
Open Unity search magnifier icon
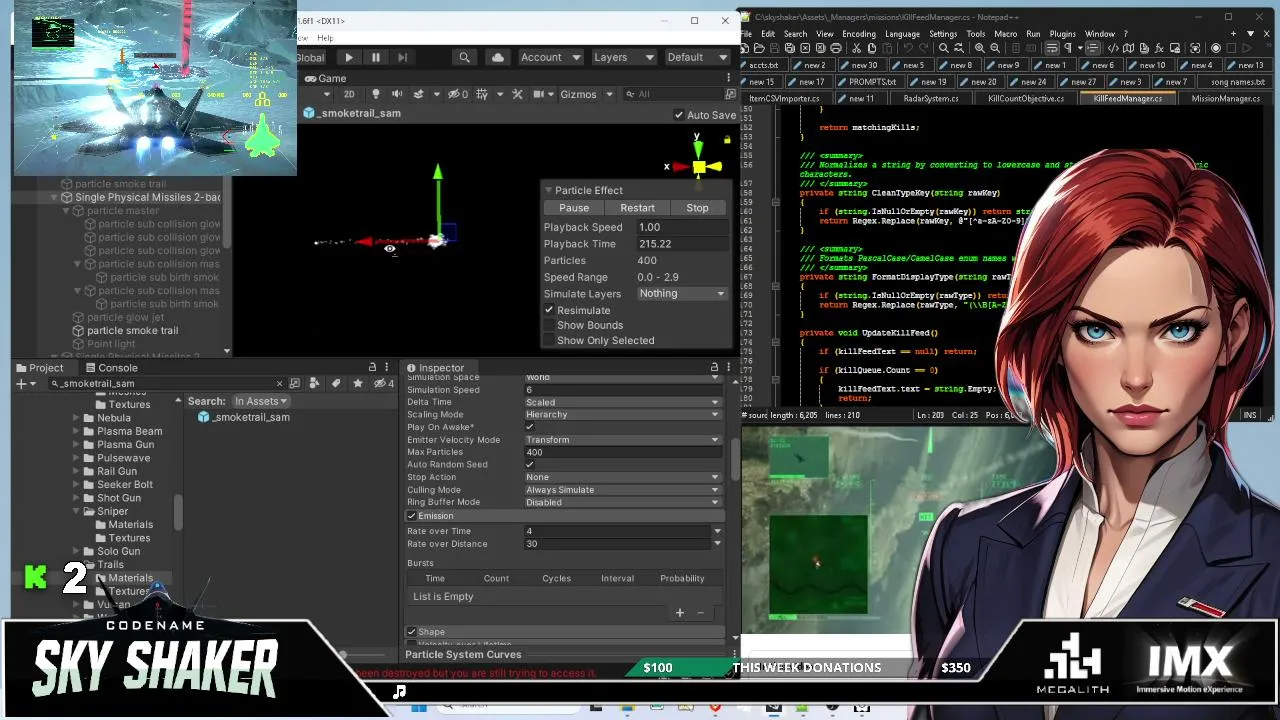[464, 58]
